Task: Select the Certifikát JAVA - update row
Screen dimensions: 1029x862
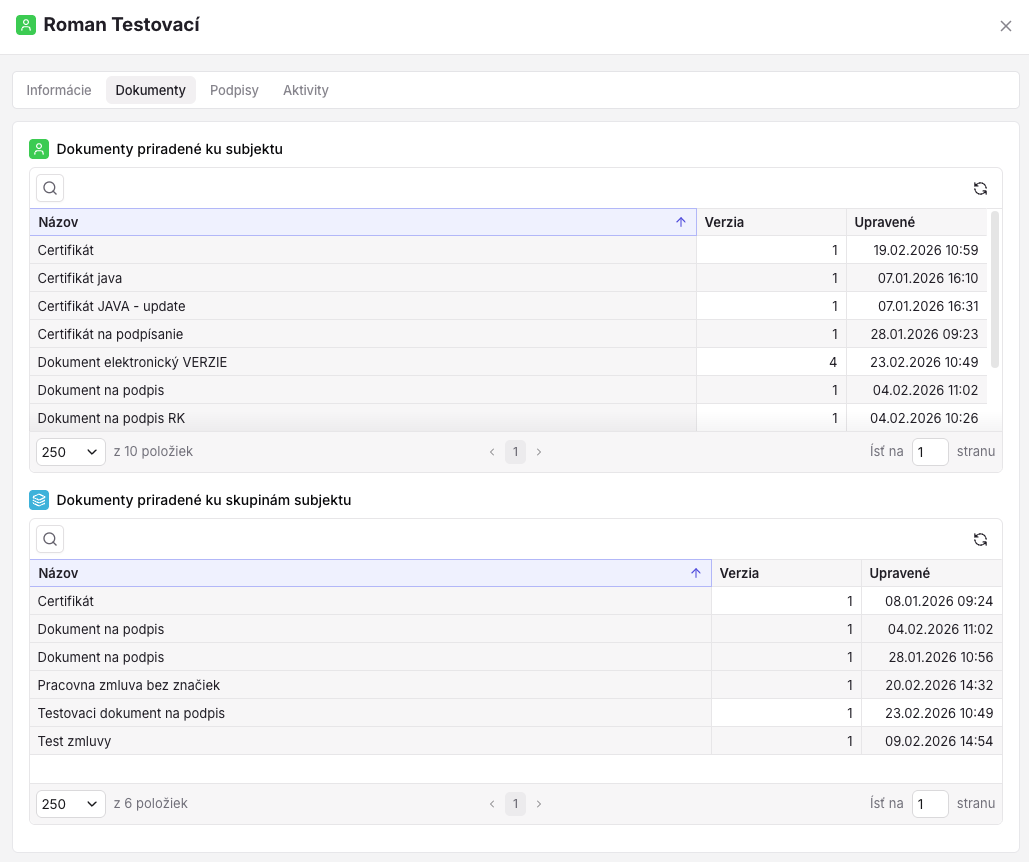Action: coord(508,306)
